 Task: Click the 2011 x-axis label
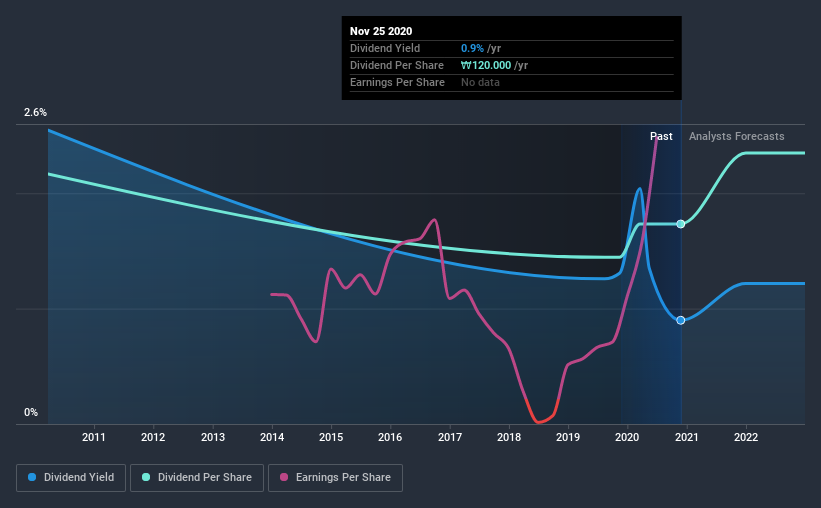tap(94, 437)
